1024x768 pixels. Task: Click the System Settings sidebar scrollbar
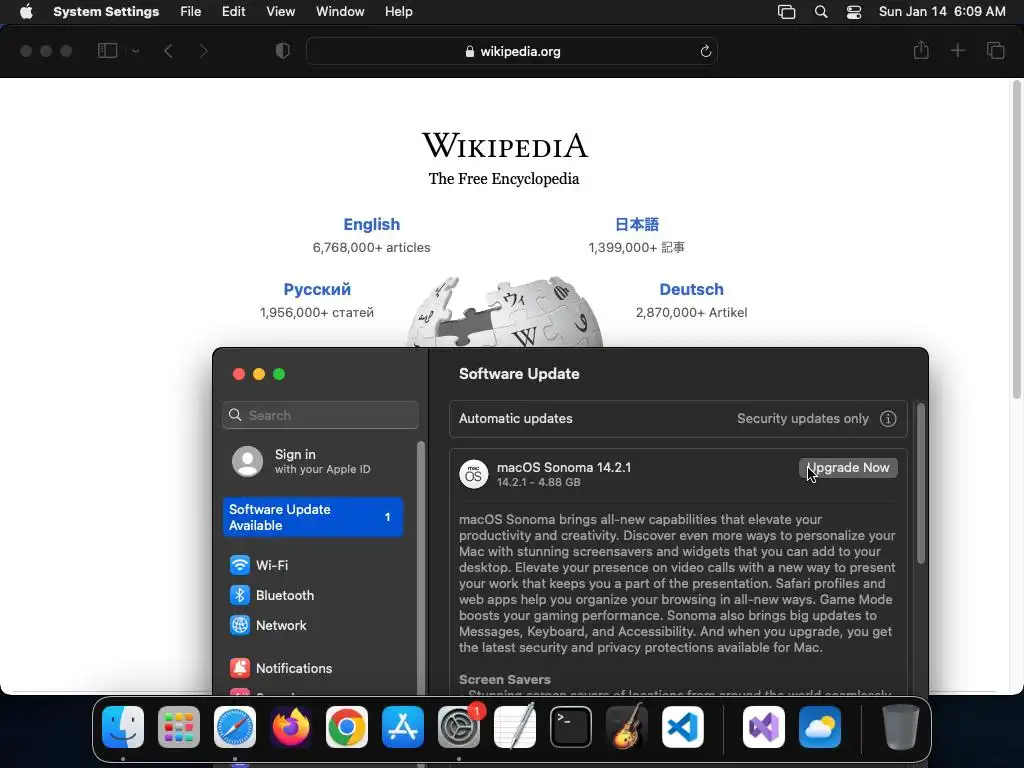[421, 568]
